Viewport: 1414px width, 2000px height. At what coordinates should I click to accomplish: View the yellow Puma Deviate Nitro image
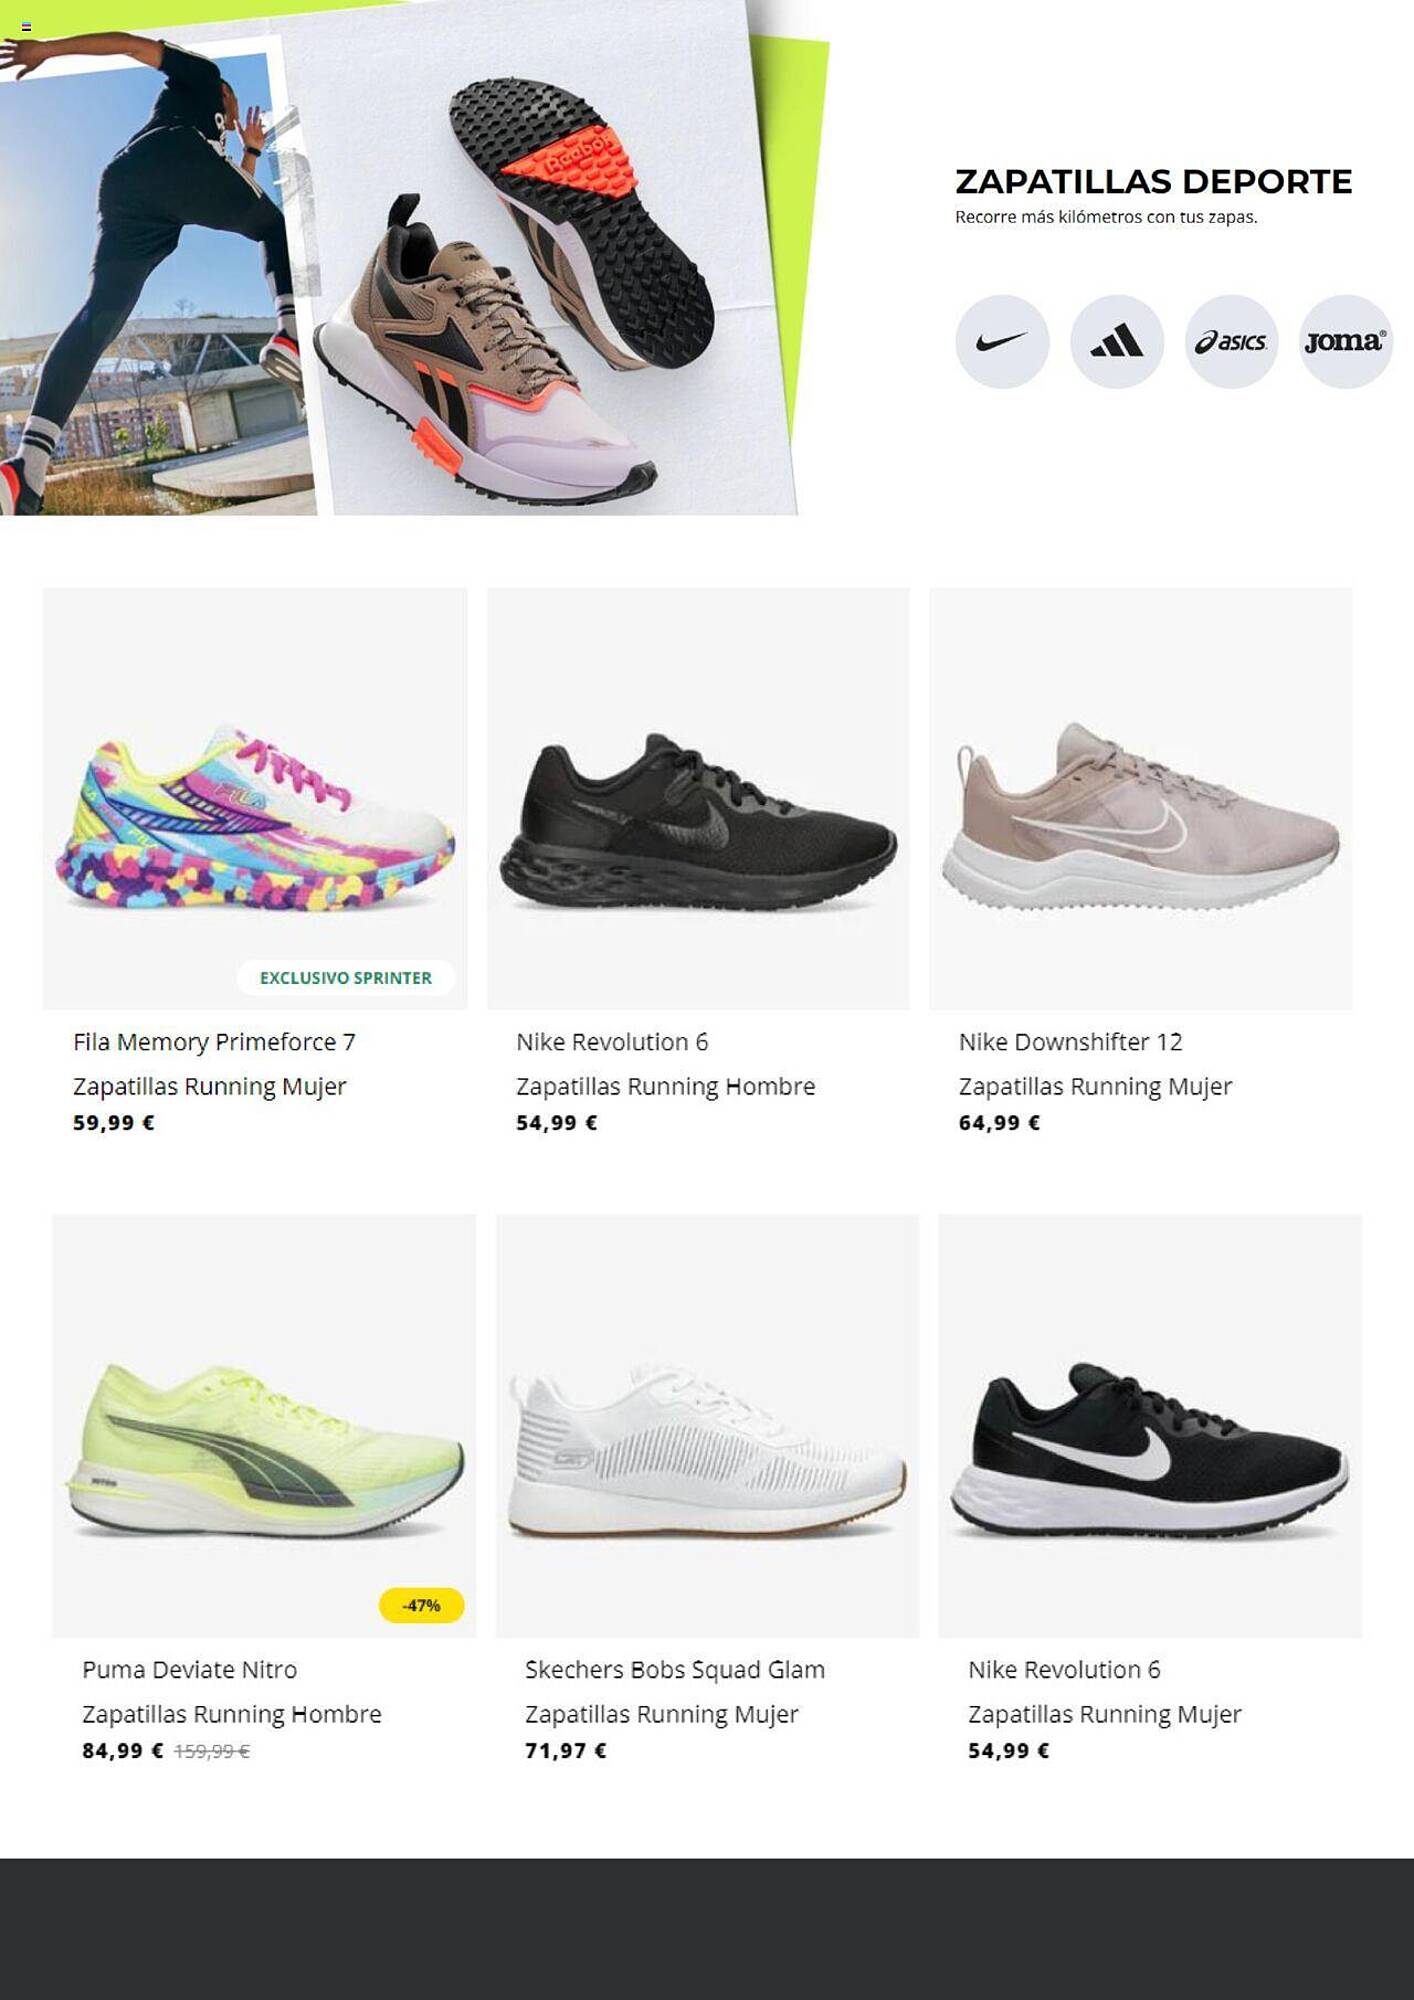point(264,1426)
